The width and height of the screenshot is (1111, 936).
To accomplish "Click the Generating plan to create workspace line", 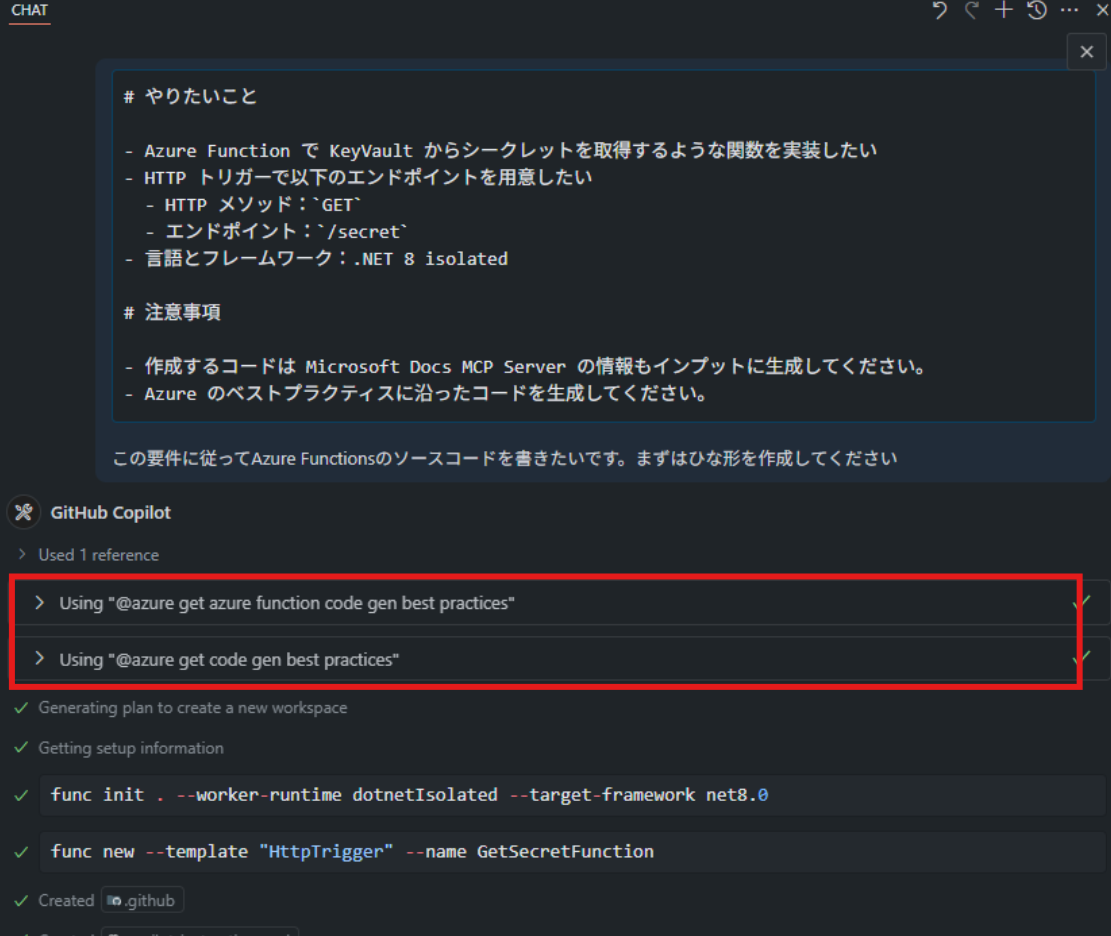I will click(x=193, y=708).
